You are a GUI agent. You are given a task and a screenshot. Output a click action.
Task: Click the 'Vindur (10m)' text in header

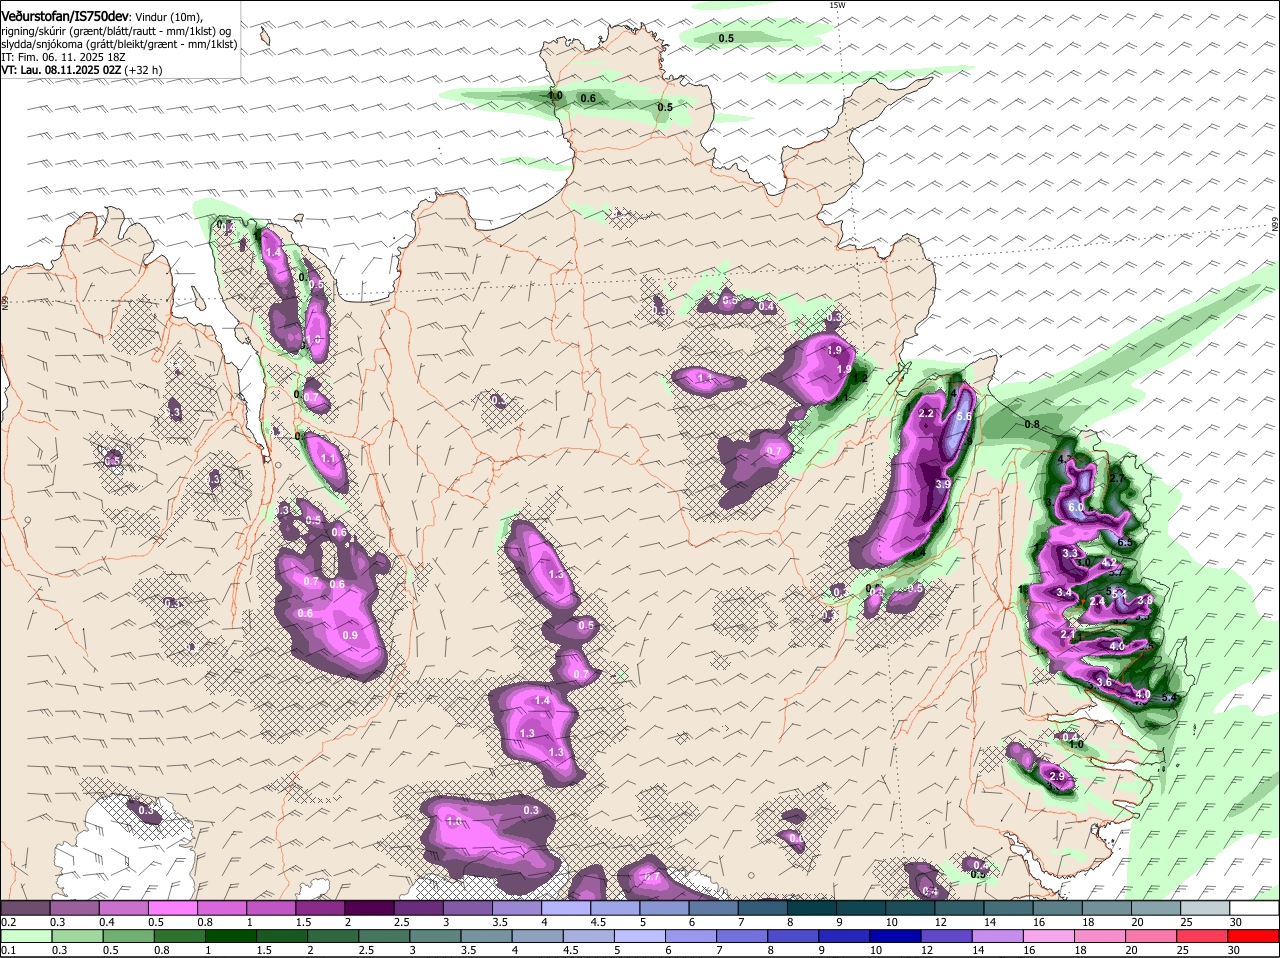pyautogui.click(x=169, y=17)
